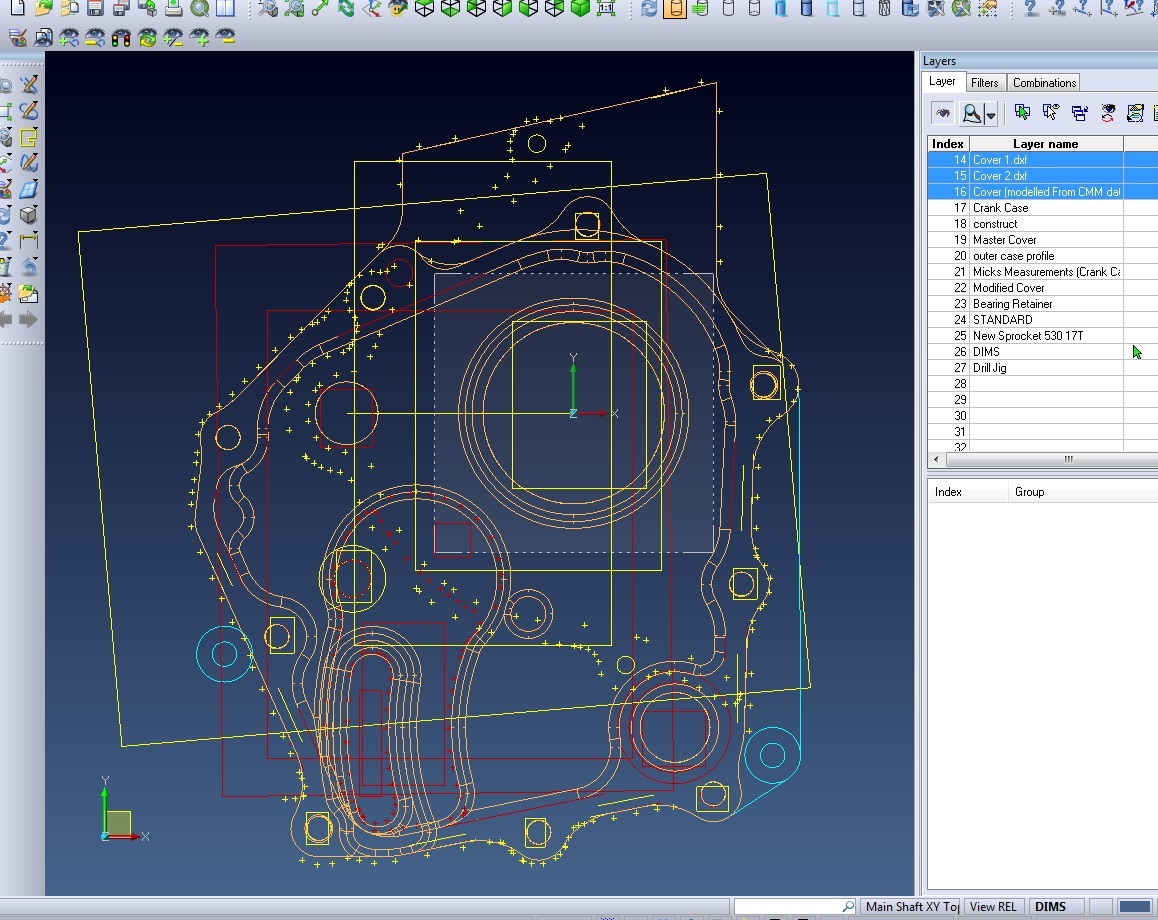Click the Save floppy disk icon
Viewport: 1158px width, 920px height.
tap(95, 9)
